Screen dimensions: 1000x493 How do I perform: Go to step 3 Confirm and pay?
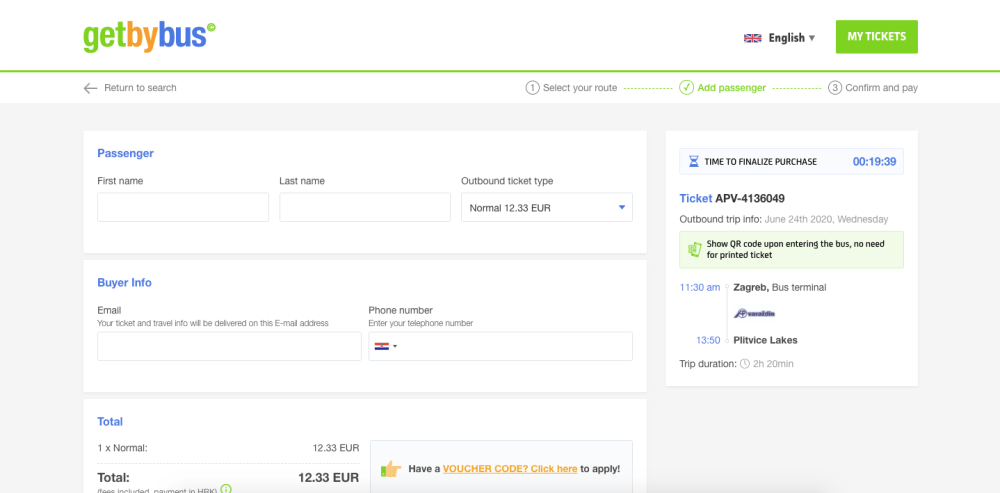[873, 88]
